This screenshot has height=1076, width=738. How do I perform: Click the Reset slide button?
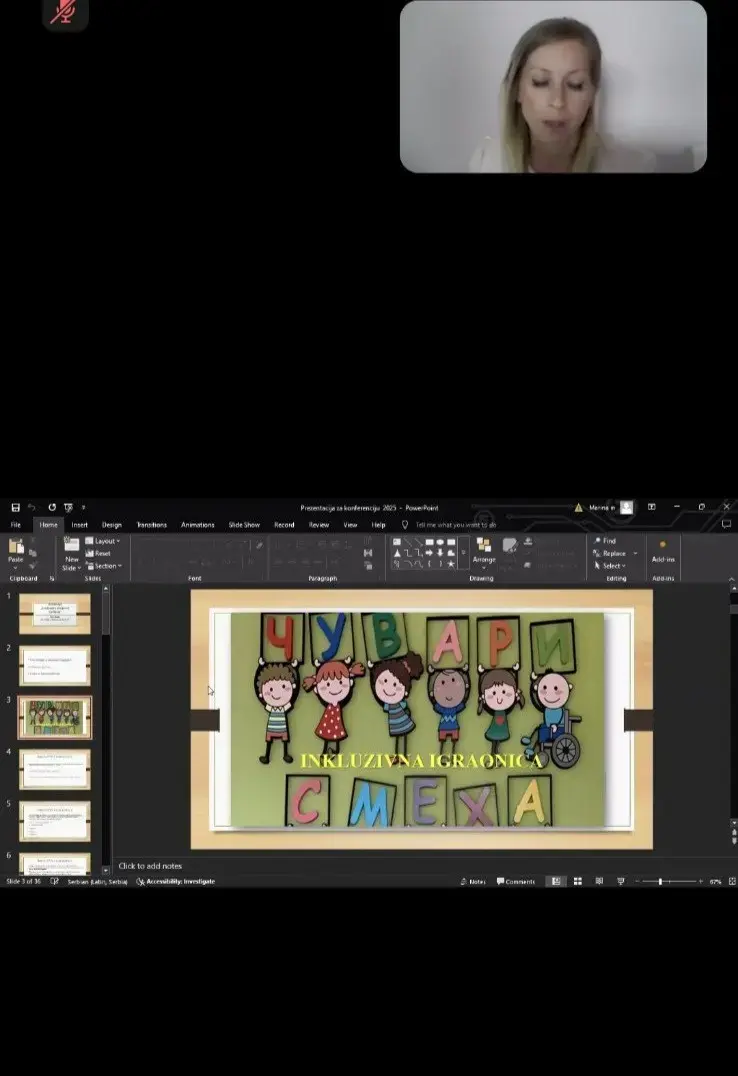[x=98, y=553]
